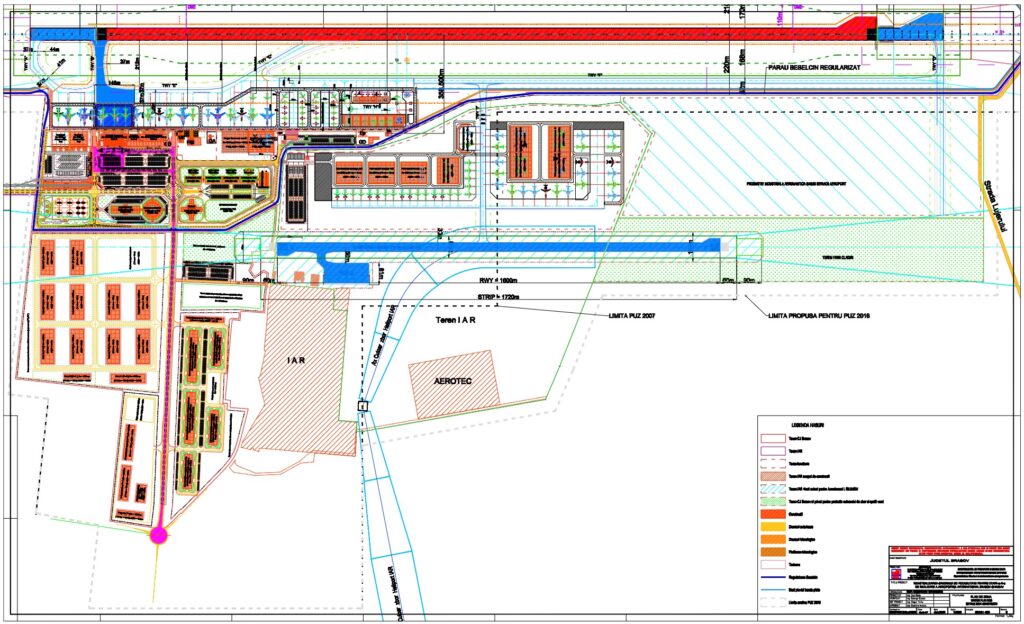Click the 'Teren I A R' label
1024x624 pixels.
click(x=455, y=320)
